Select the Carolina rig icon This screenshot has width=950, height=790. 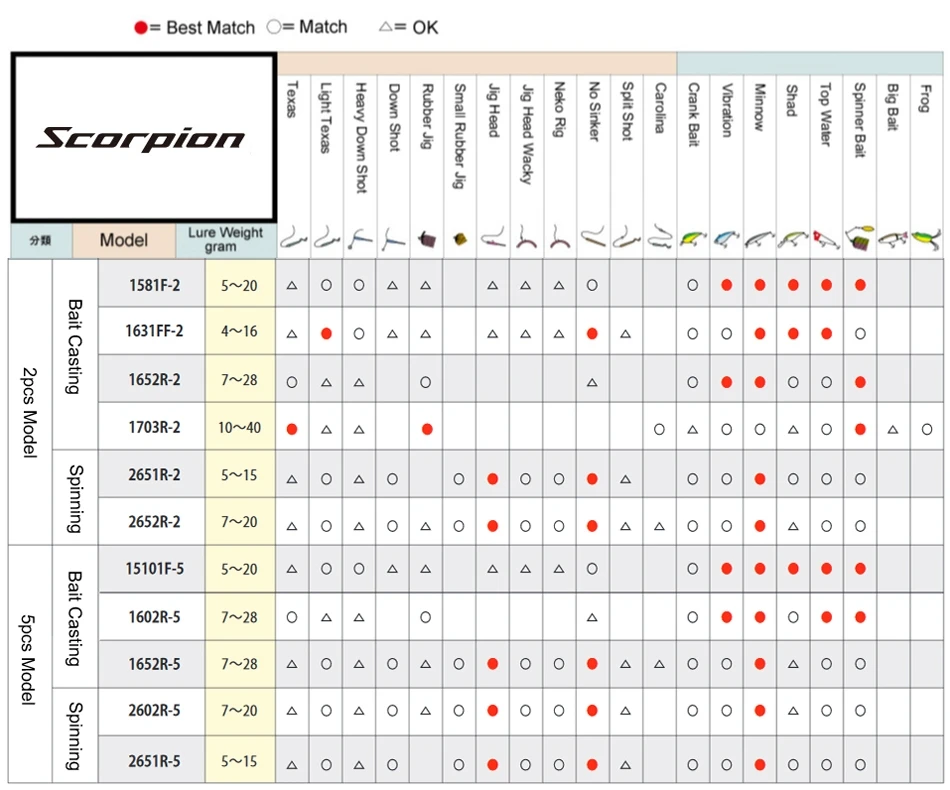(659, 237)
